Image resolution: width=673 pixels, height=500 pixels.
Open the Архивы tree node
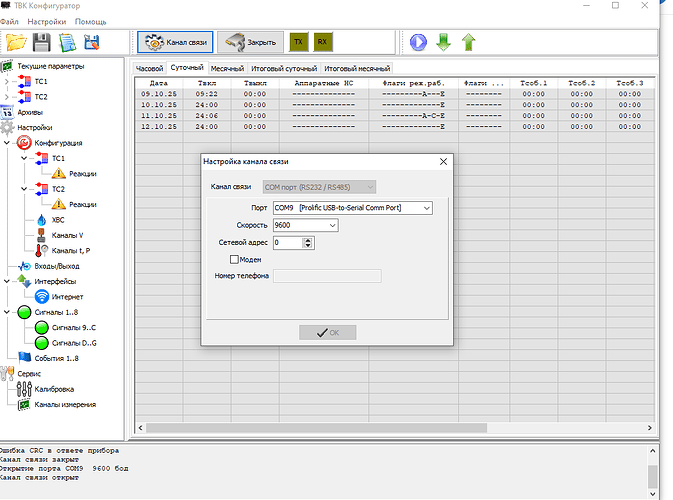[x=30, y=112]
